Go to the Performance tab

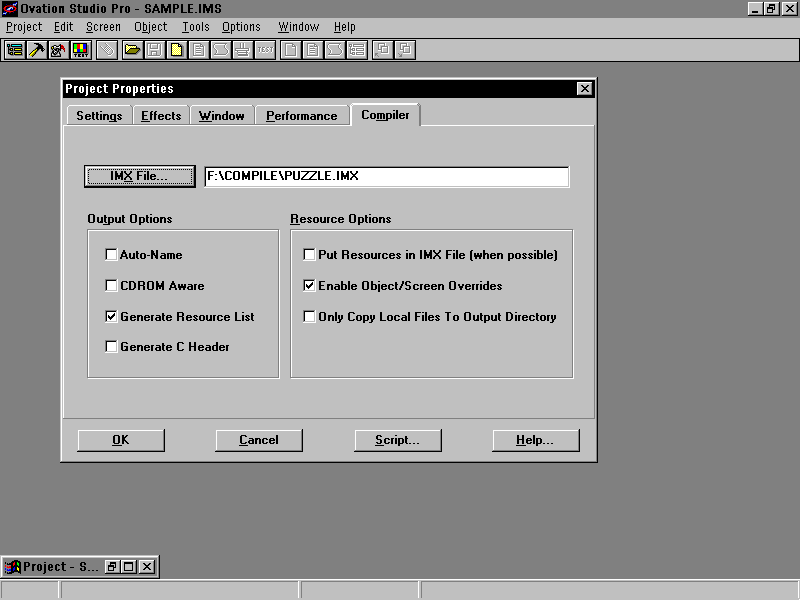pyautogui.click(x=302, y=116)
